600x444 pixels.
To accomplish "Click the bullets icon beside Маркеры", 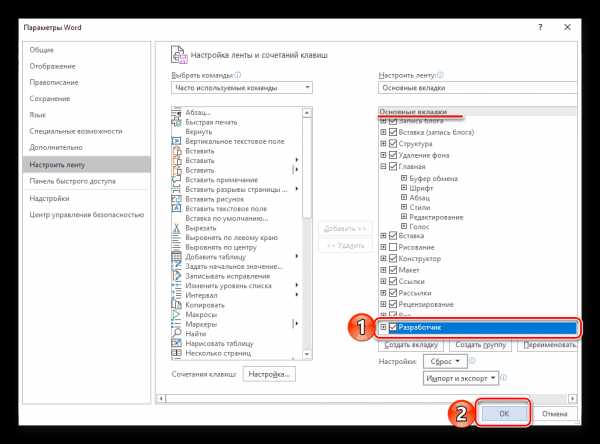I will [176, 324].
